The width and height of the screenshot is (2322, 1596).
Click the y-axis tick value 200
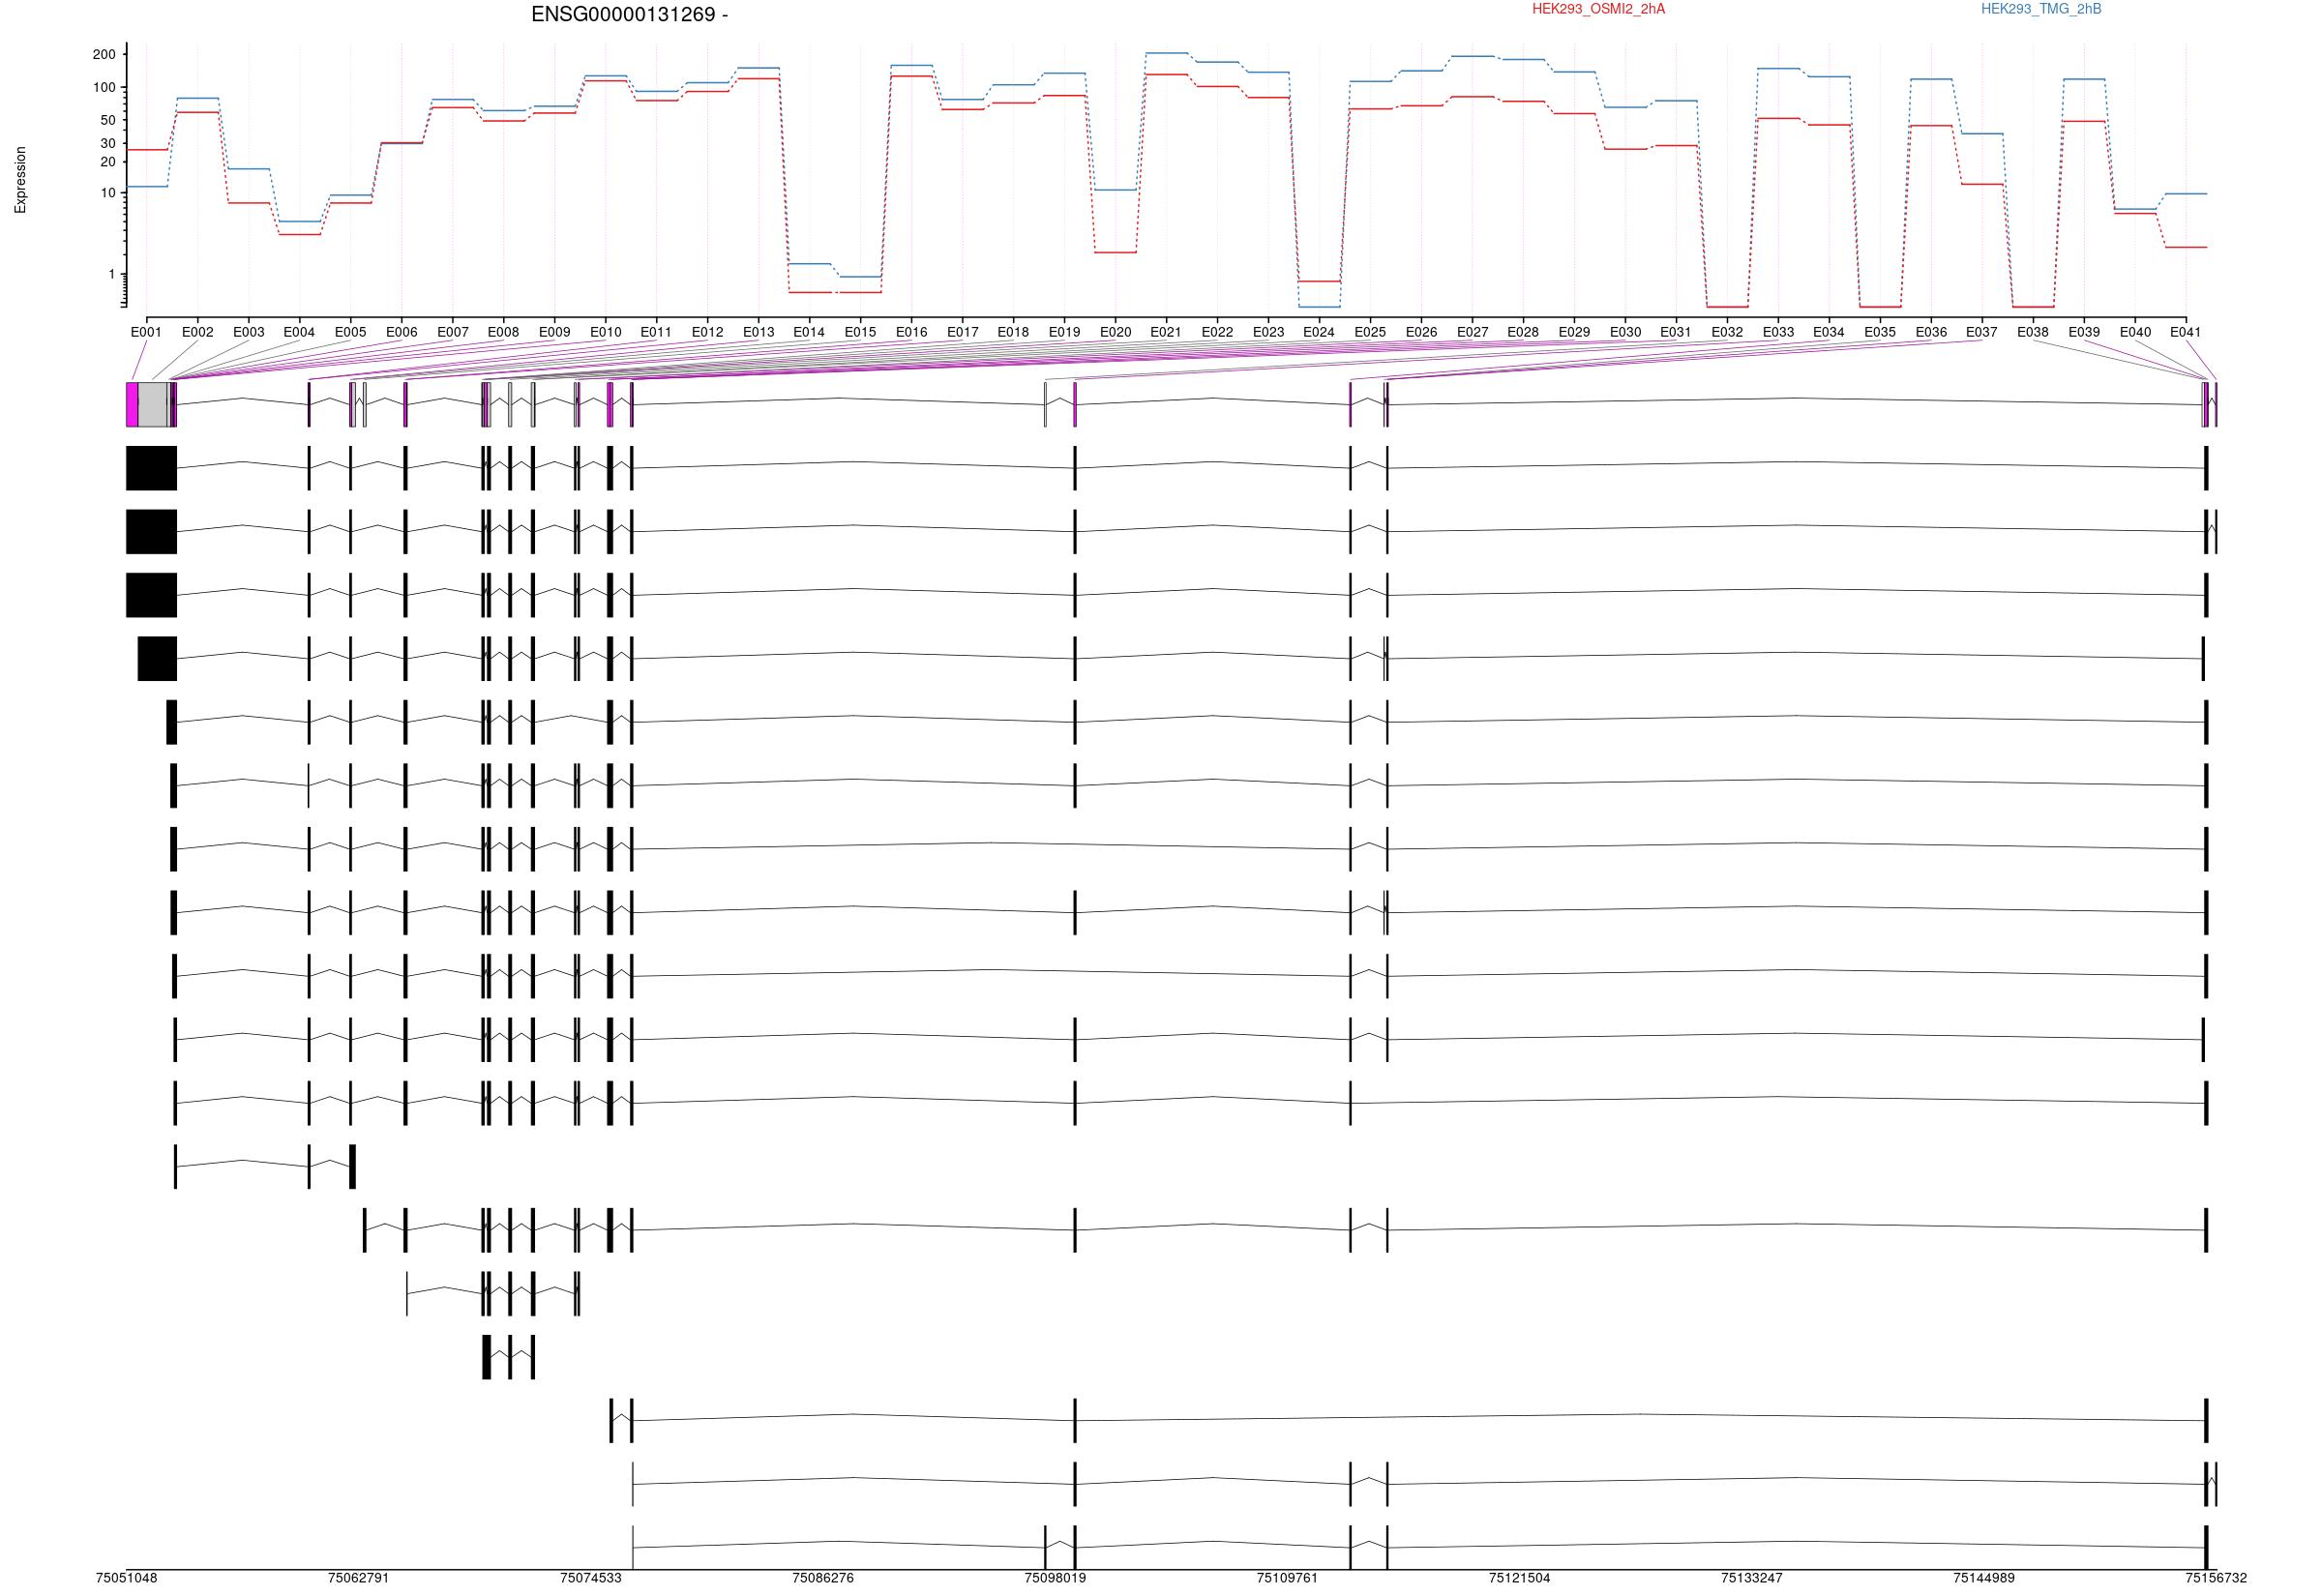coord(105,55)
